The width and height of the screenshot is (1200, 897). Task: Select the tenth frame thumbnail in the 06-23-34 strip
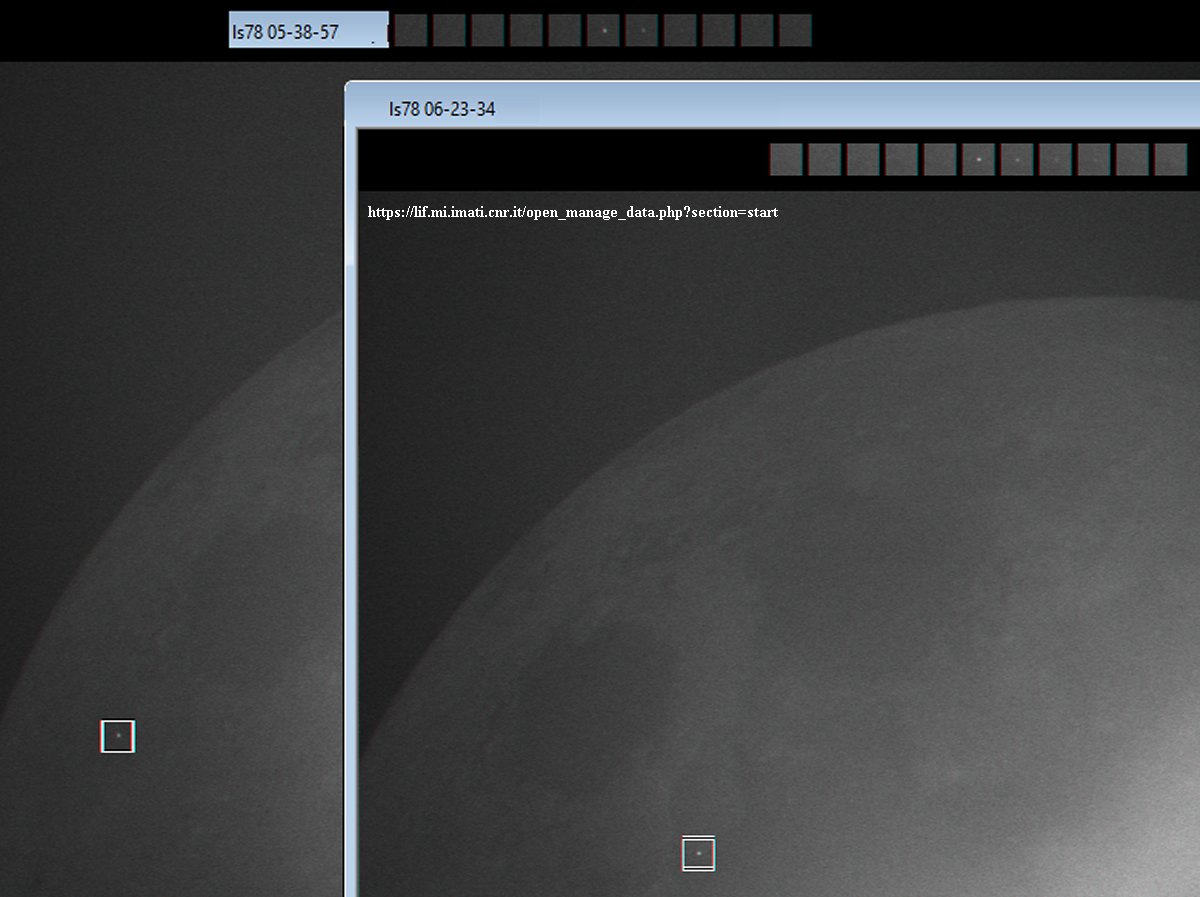1132,160
